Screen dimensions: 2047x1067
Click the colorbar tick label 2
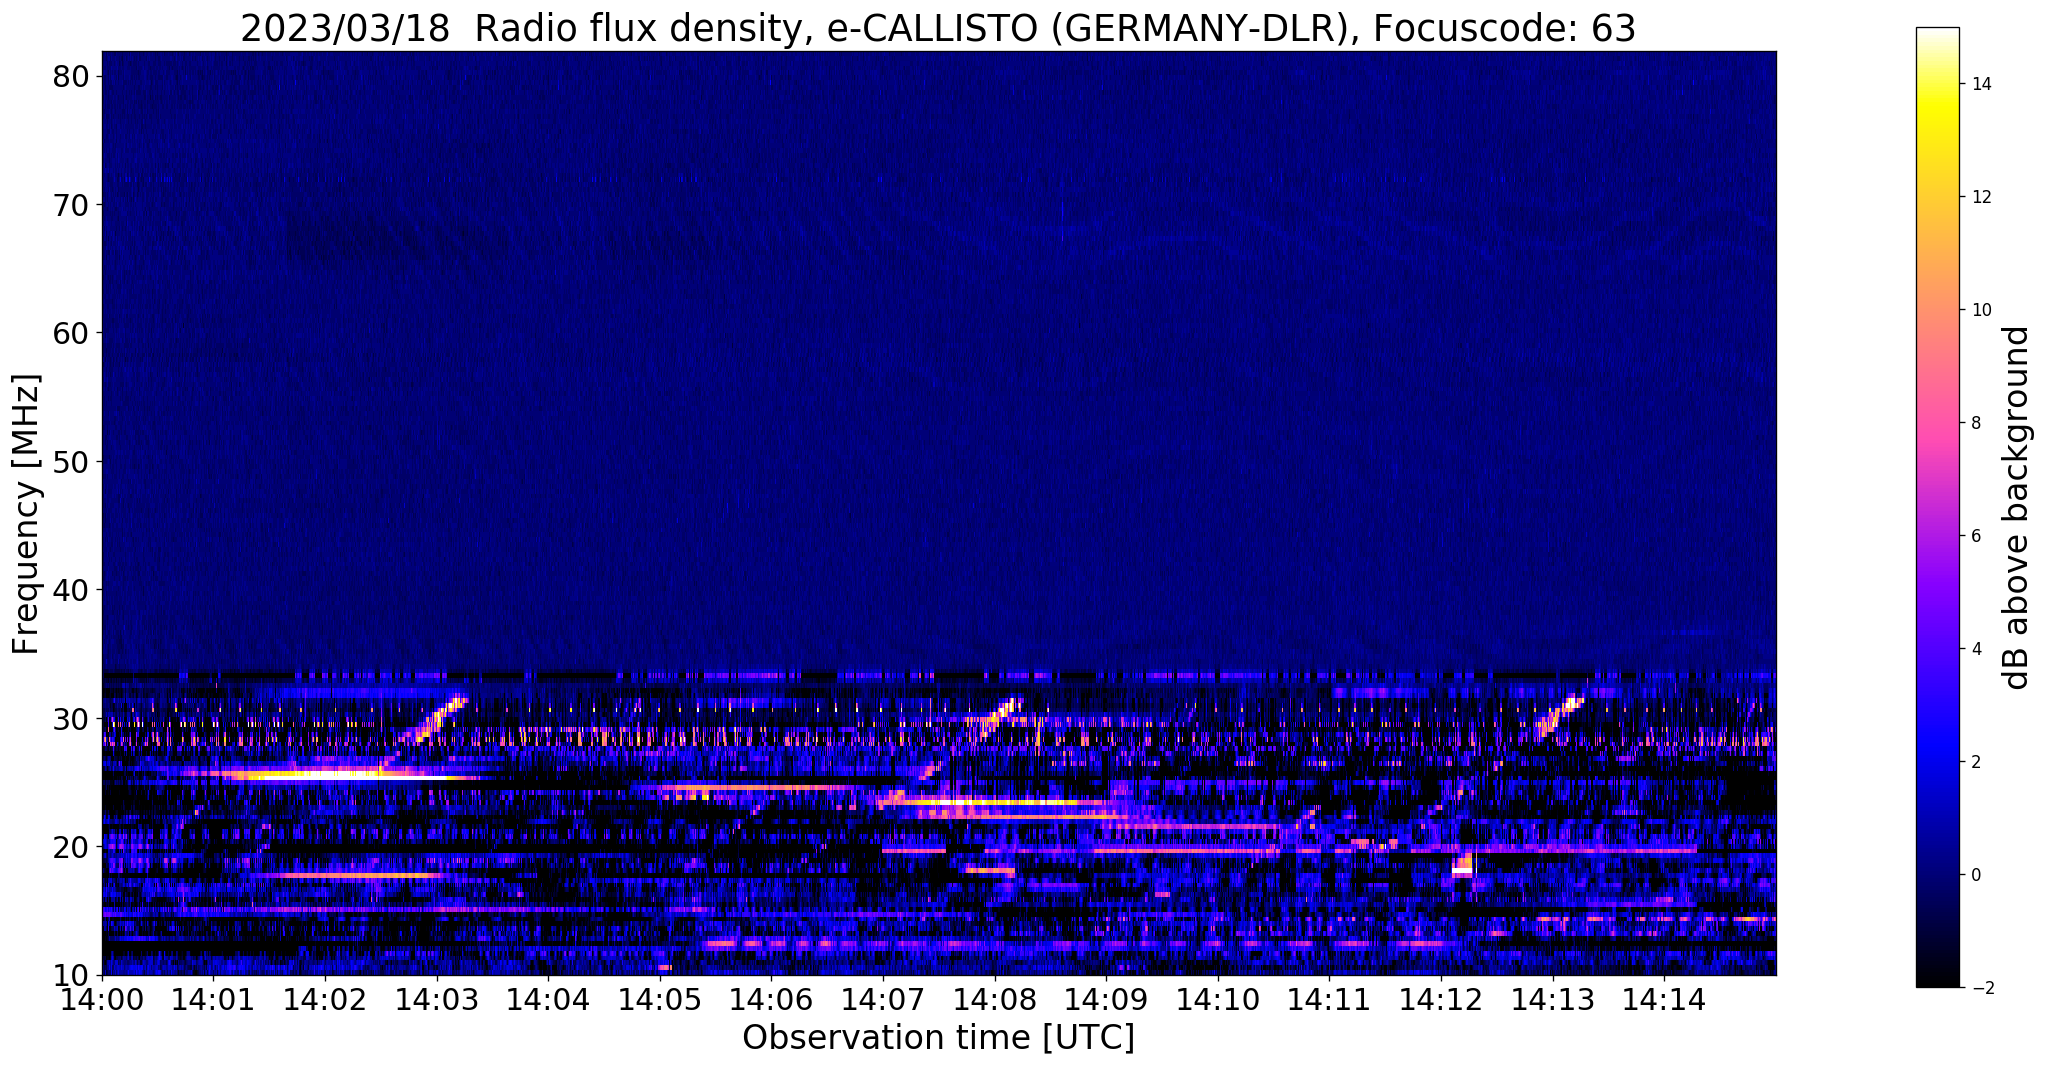tap(1976, 762)
